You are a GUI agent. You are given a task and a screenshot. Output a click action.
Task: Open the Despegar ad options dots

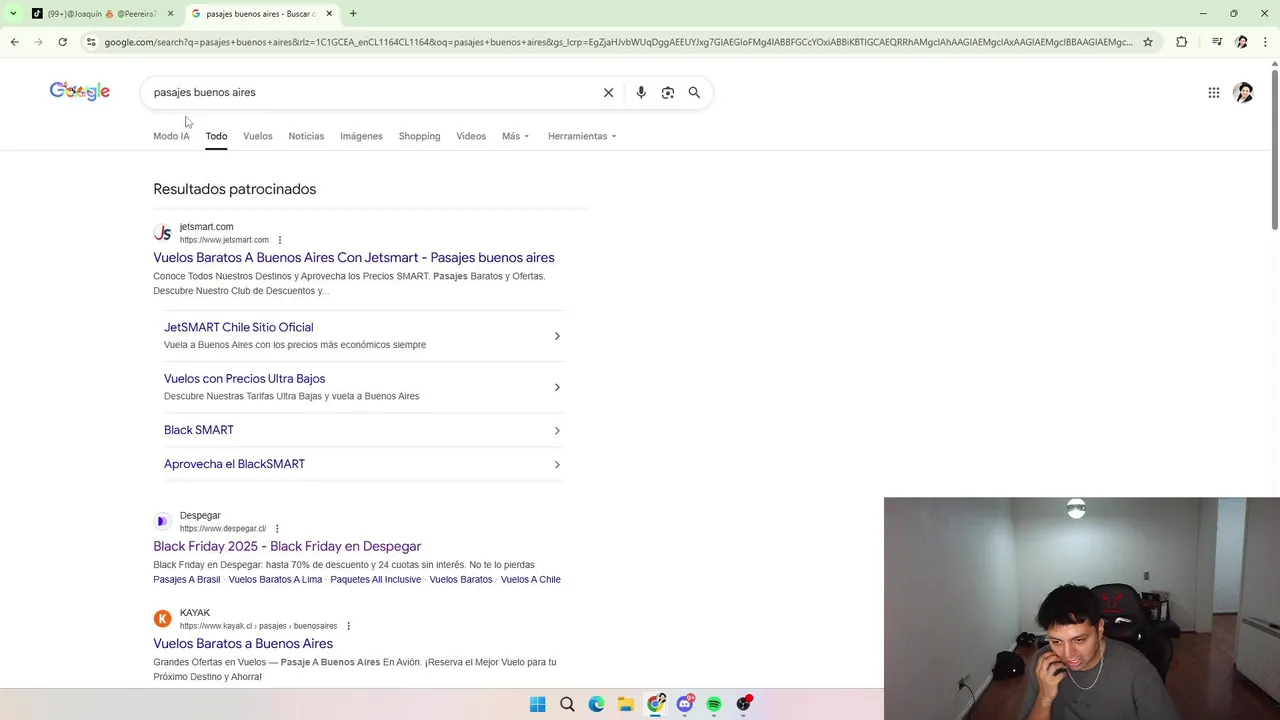coord(277,528)
